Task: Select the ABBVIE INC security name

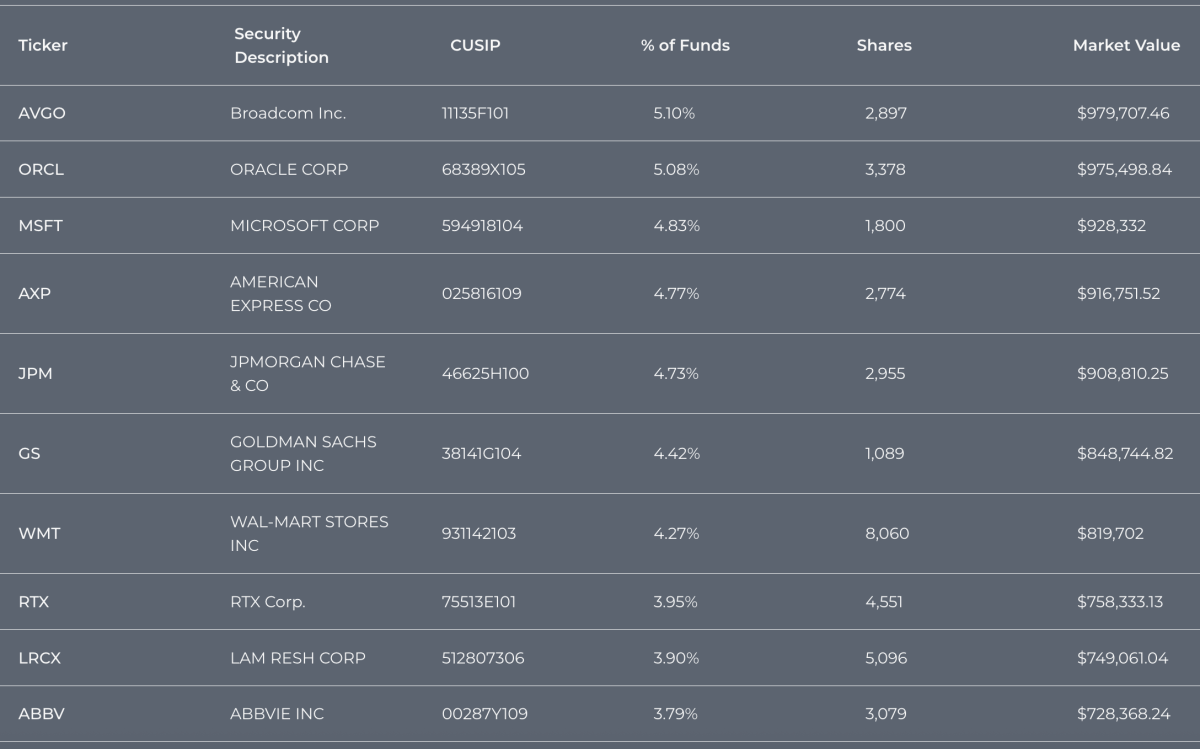Action: 277,713
